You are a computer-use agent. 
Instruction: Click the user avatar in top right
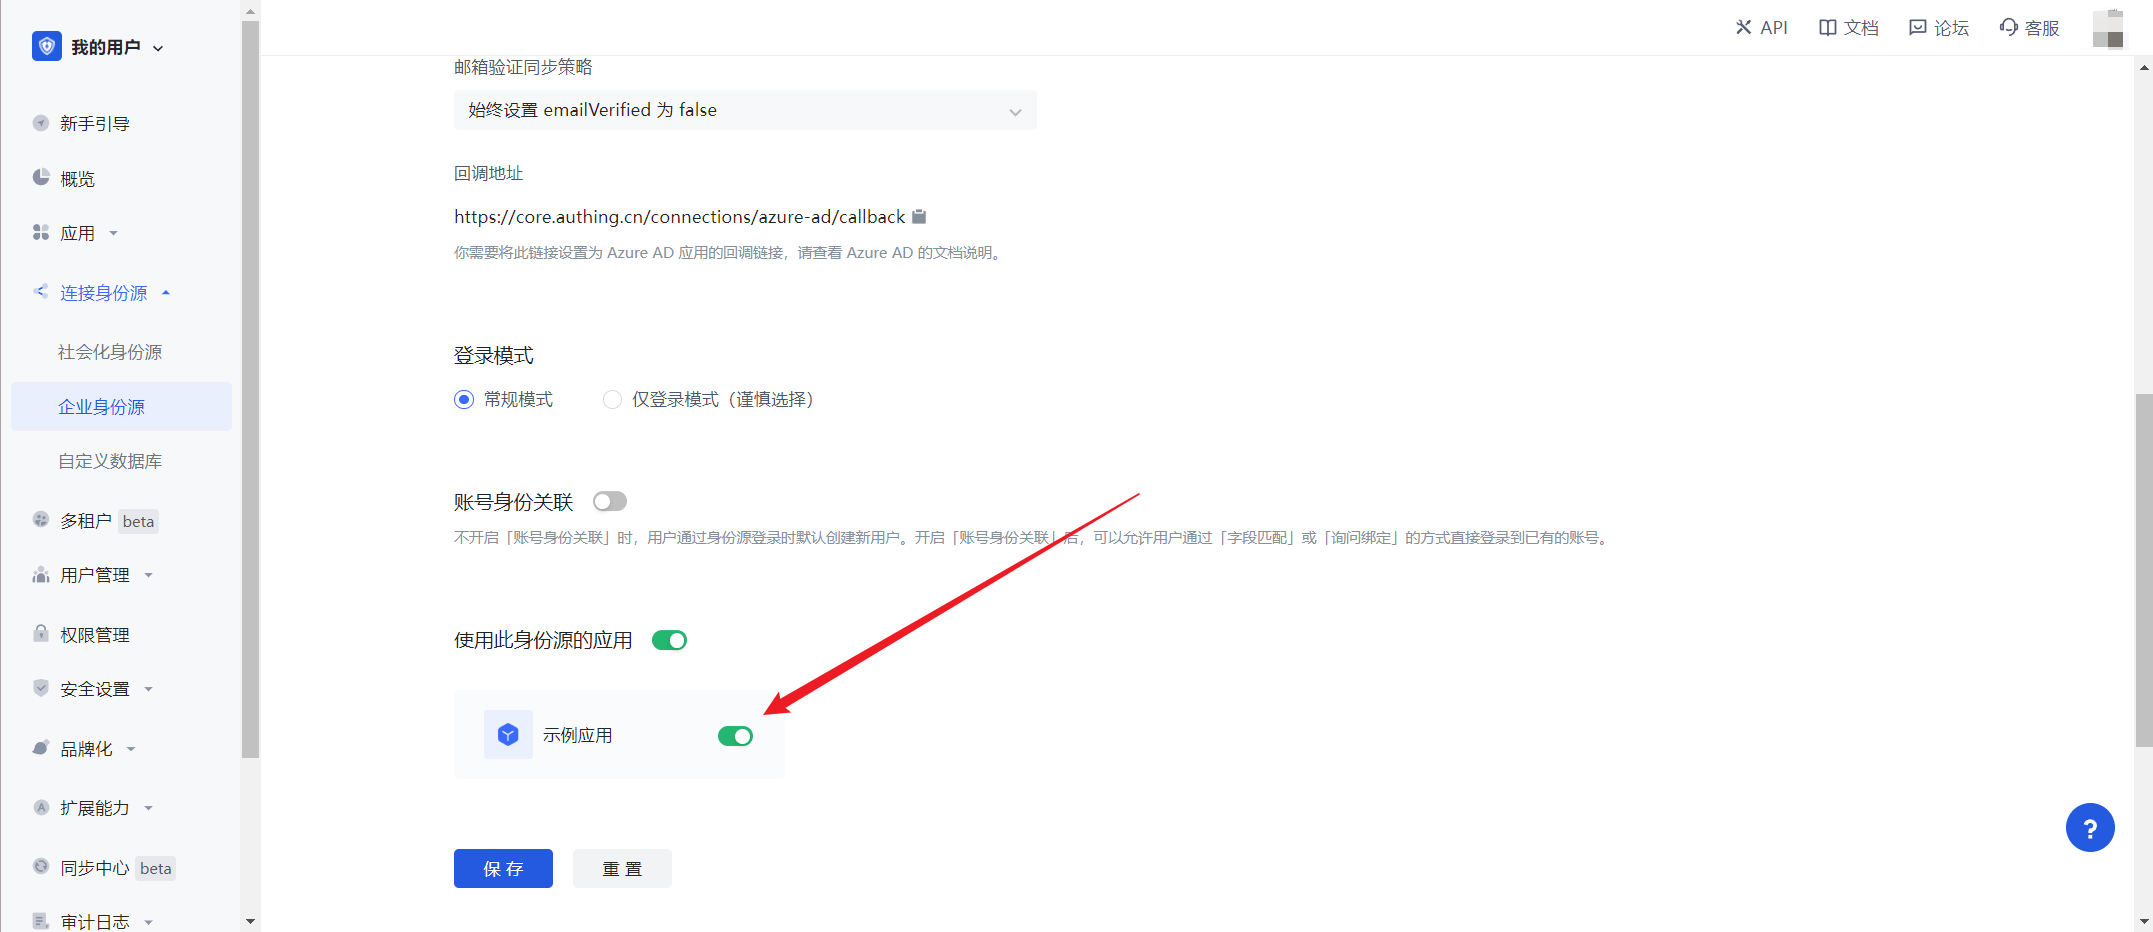(x=2107, y=28)
